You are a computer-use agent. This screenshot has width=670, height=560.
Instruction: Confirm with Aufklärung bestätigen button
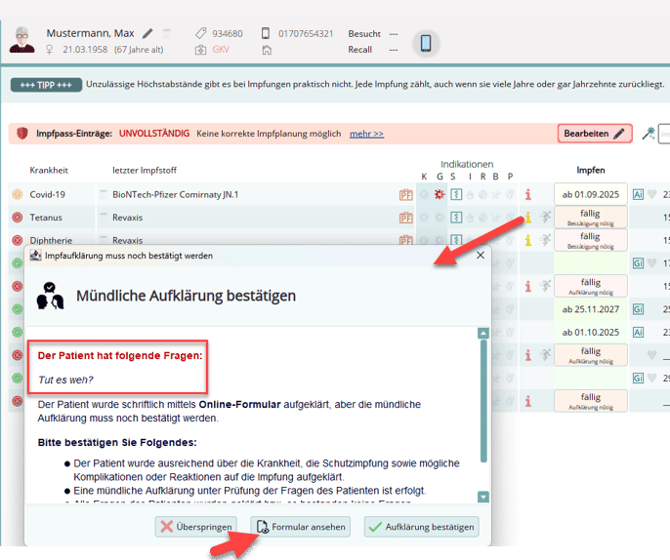pyautogui.click(x=420, y=526)
